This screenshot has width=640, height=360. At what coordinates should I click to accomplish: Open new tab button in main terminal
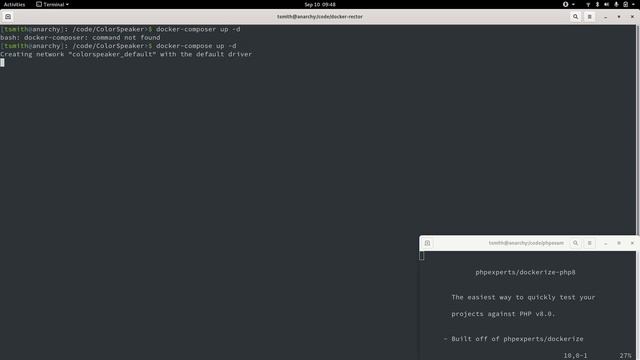pyautogui.click(x=8, y=17)
